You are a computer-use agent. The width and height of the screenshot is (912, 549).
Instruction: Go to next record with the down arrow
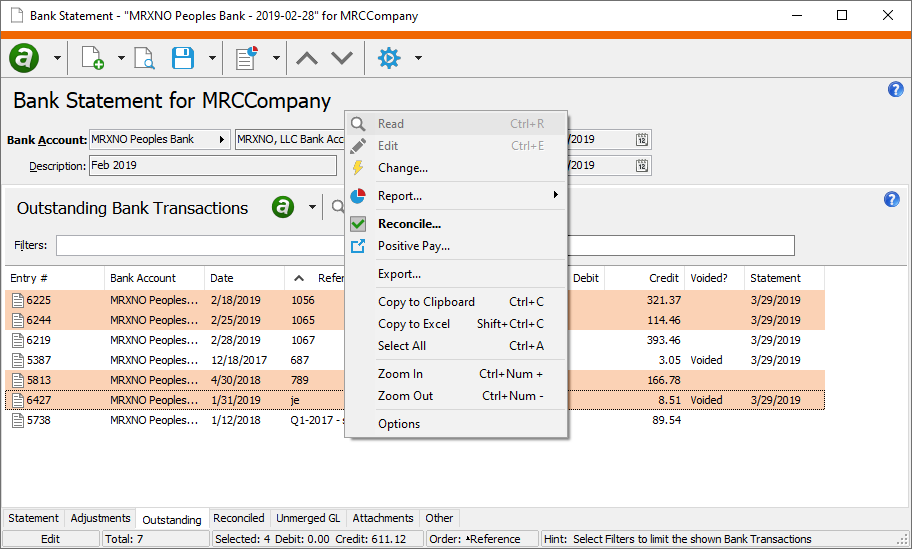(342, 58)
